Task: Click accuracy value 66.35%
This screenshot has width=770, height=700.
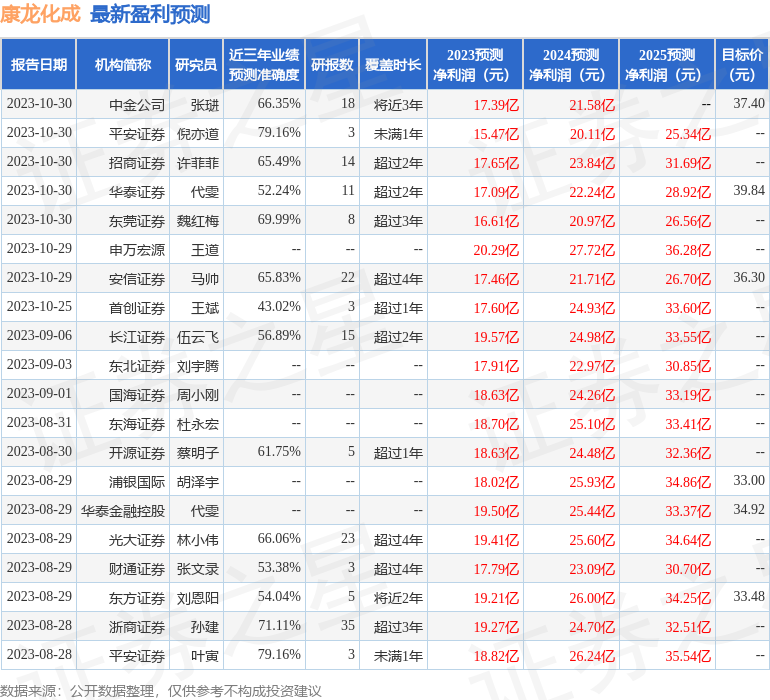Action: tap(279, 103)
